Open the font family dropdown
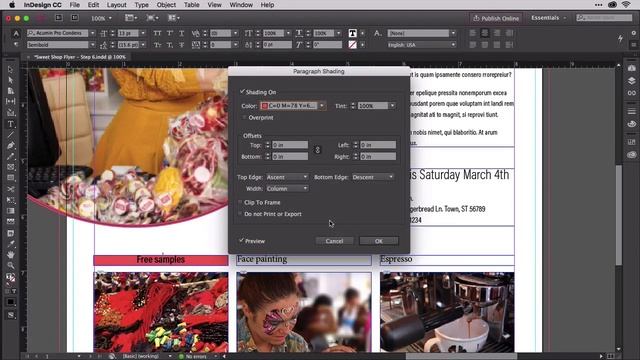Image resolution: width=640 pixels, height=360 pixels. tap(92, 33)
